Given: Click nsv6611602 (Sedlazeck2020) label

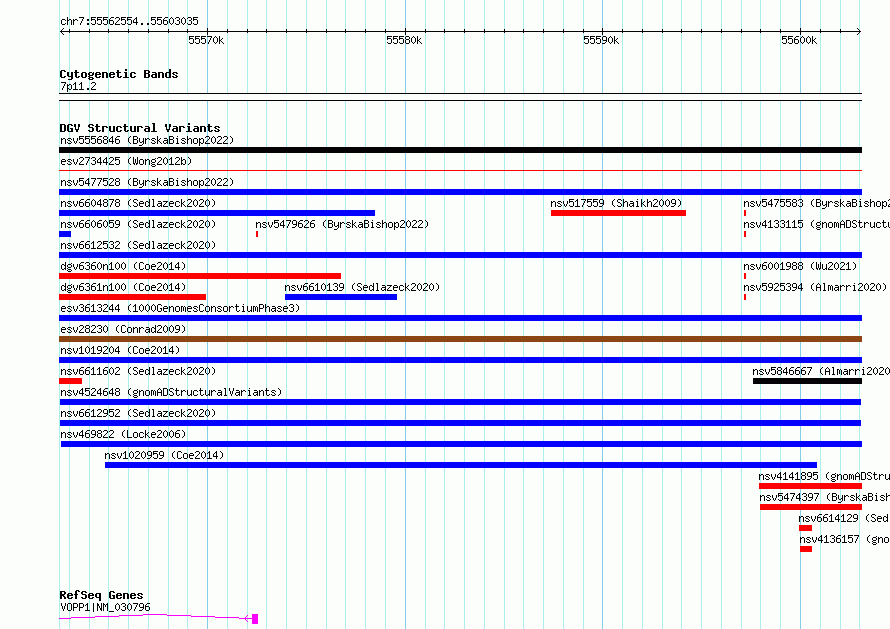Looking at the screenshot, I should click(138, 371).
